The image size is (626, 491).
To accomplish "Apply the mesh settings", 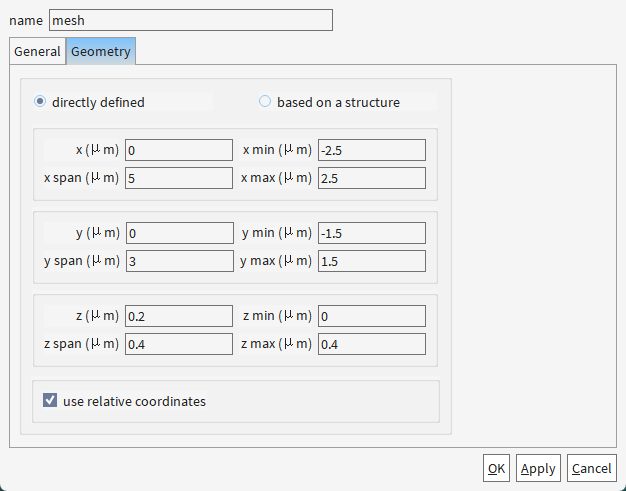I will click(x=538, y=468).
